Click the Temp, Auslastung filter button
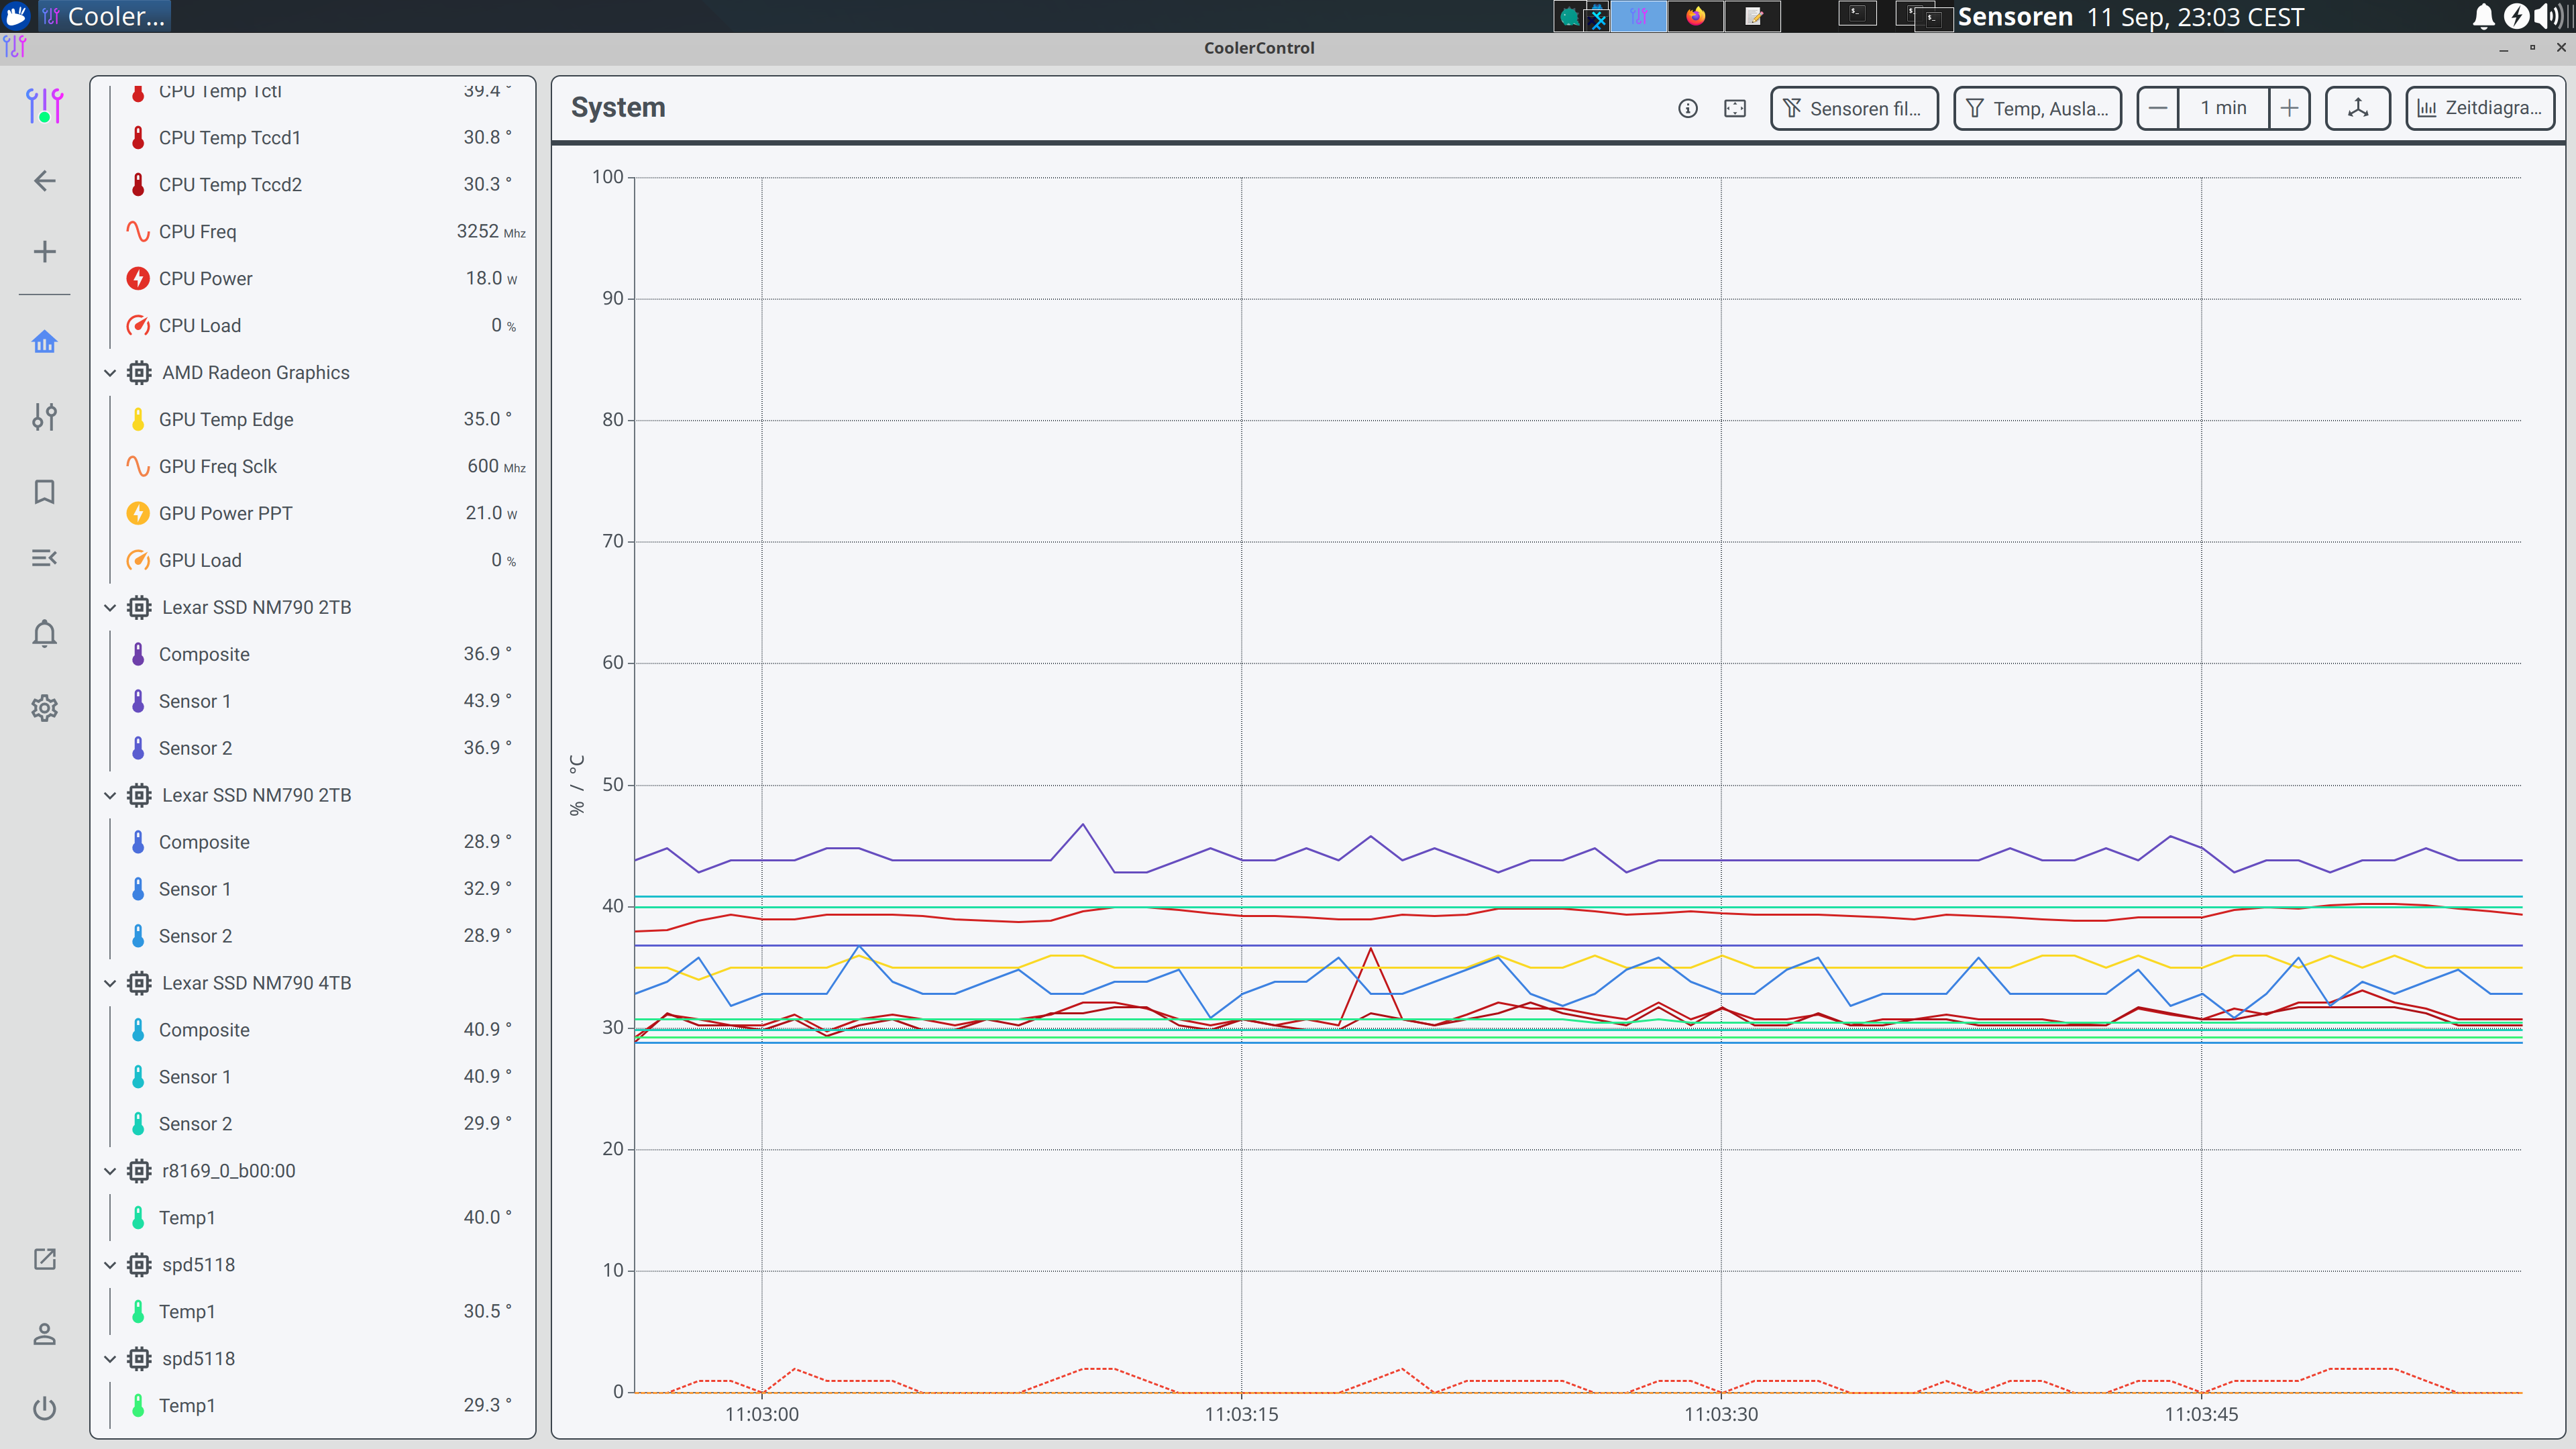 pyautogui.click(x=2037, y=108)
